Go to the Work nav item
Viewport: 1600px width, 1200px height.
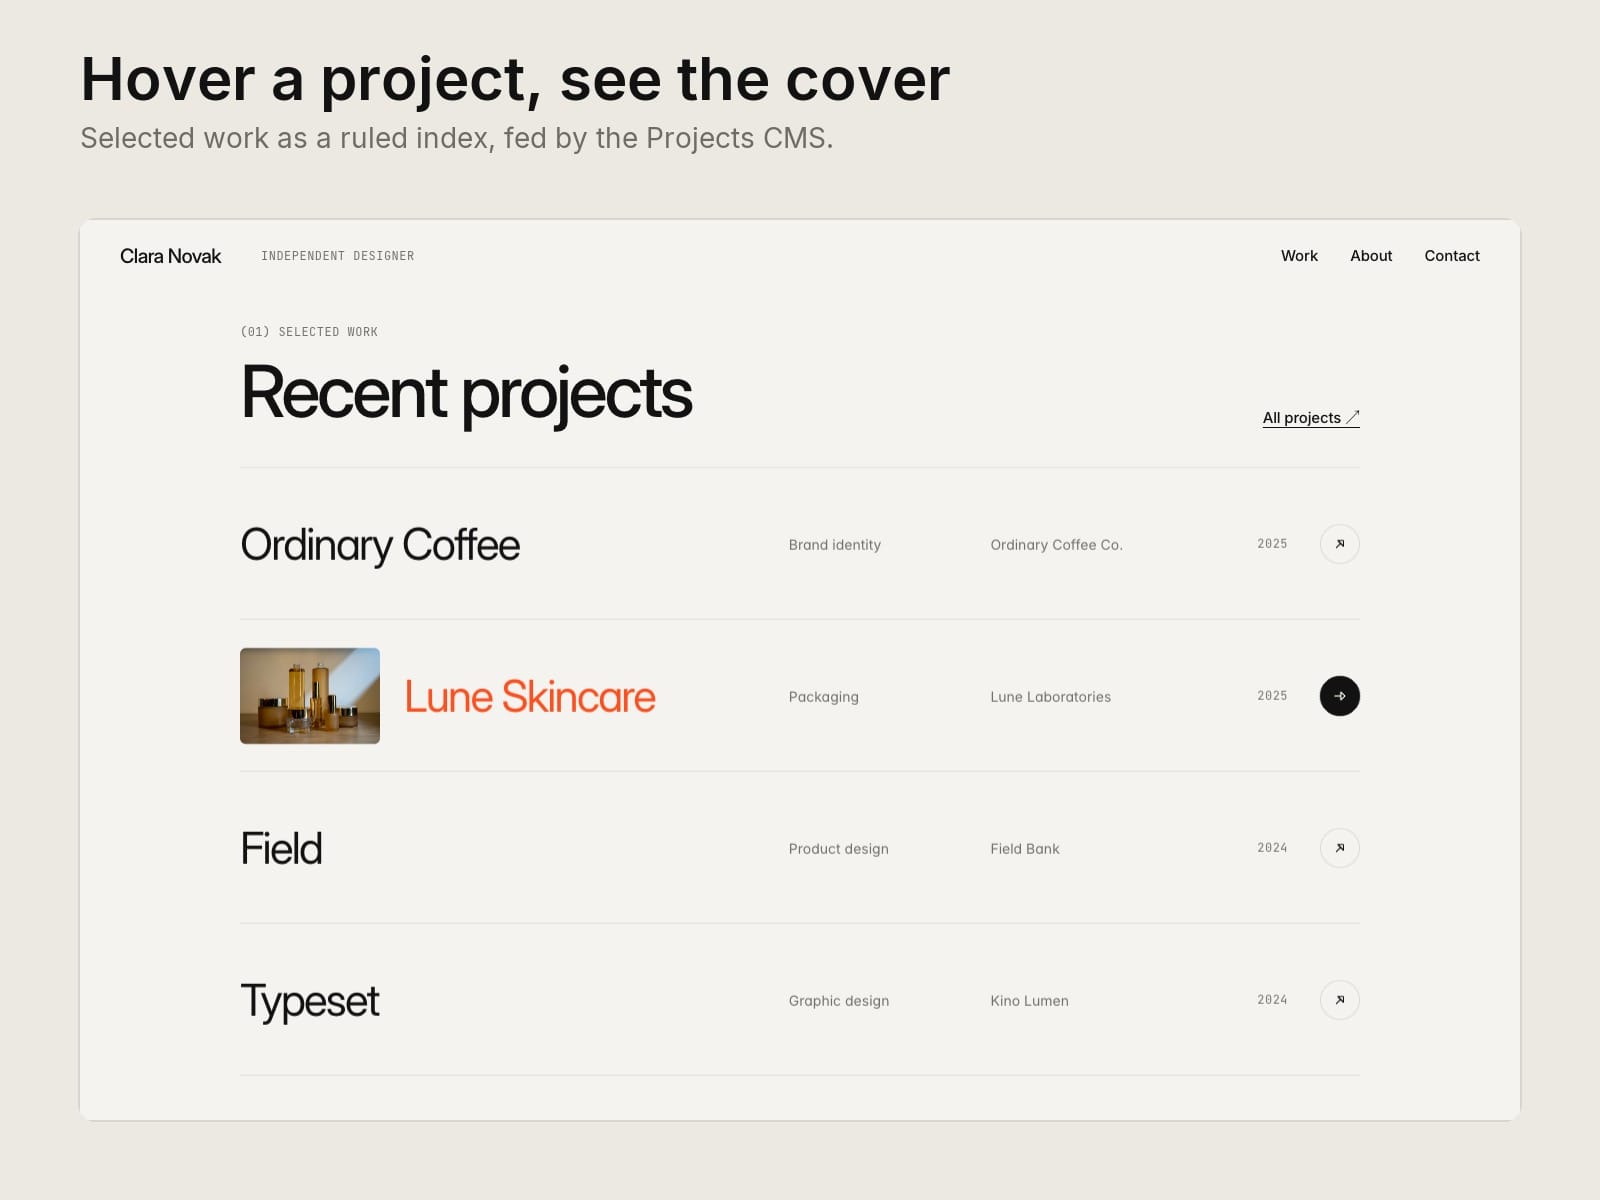click(1299, 256)
